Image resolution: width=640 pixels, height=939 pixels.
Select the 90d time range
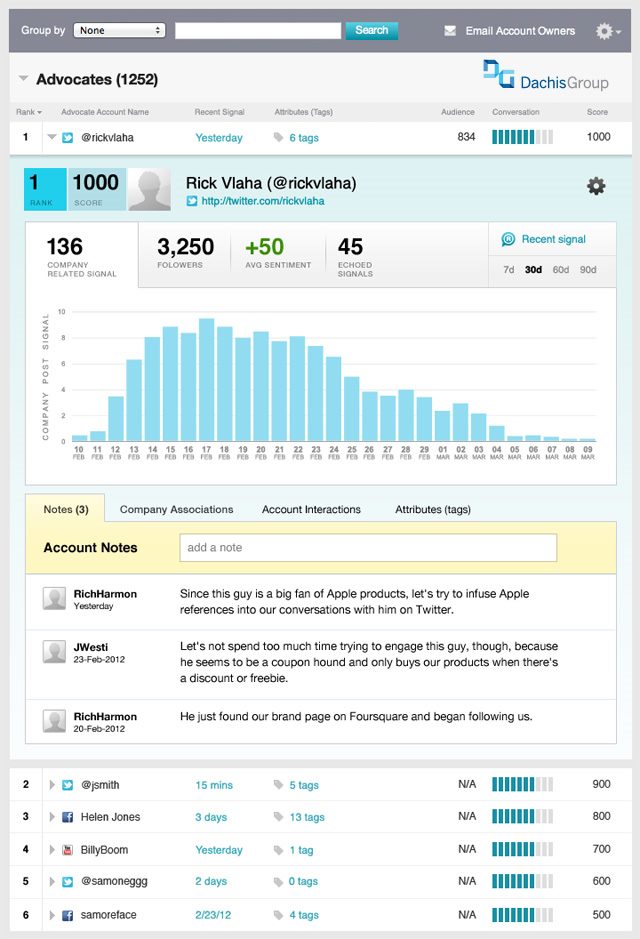[x=588, y=269]
